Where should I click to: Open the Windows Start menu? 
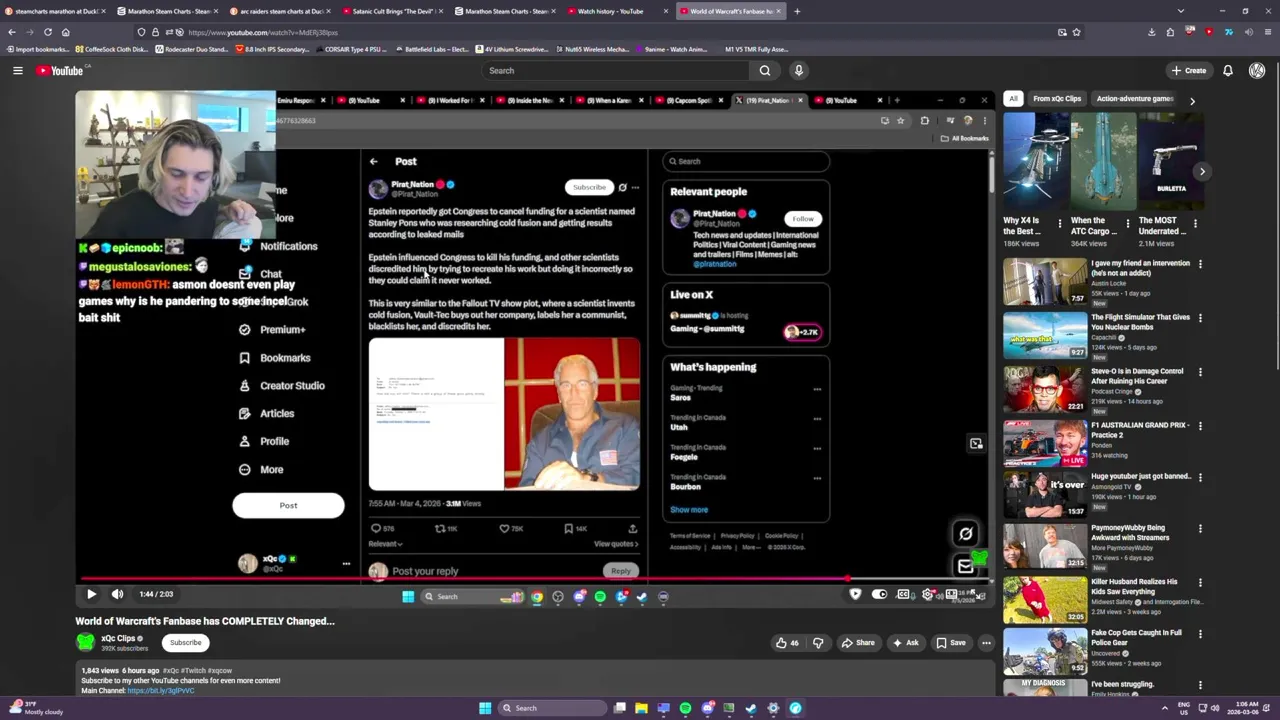click(485, 708)
